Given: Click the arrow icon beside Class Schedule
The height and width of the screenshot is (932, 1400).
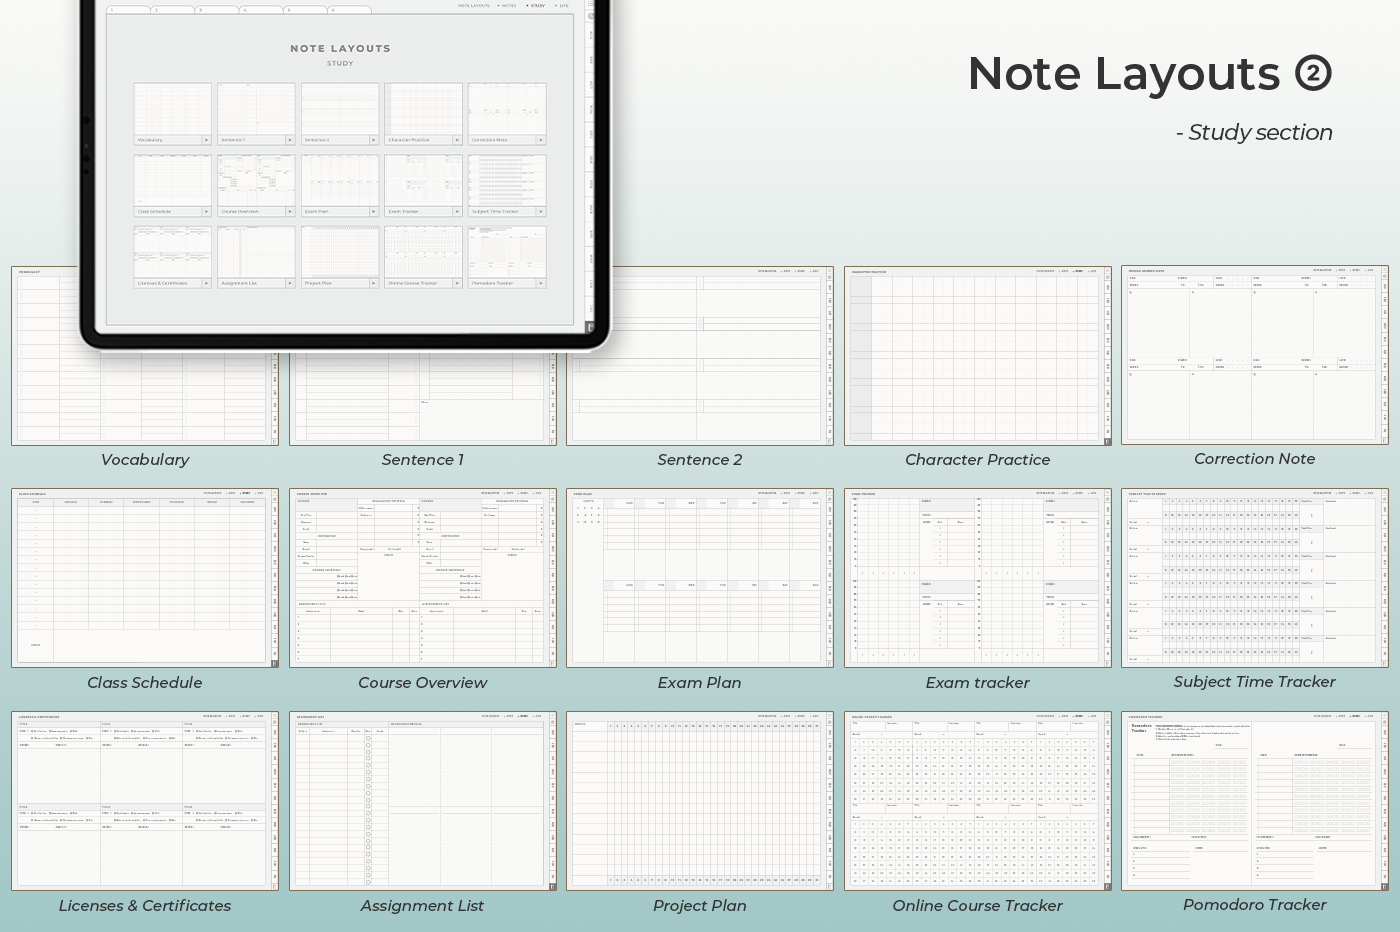Looking at the screenshot, I should point(206,212).
